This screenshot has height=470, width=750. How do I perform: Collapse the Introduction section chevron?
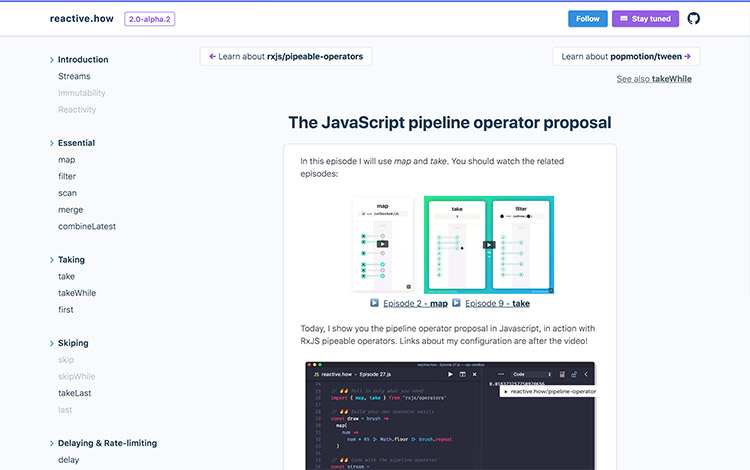[52, 60]
